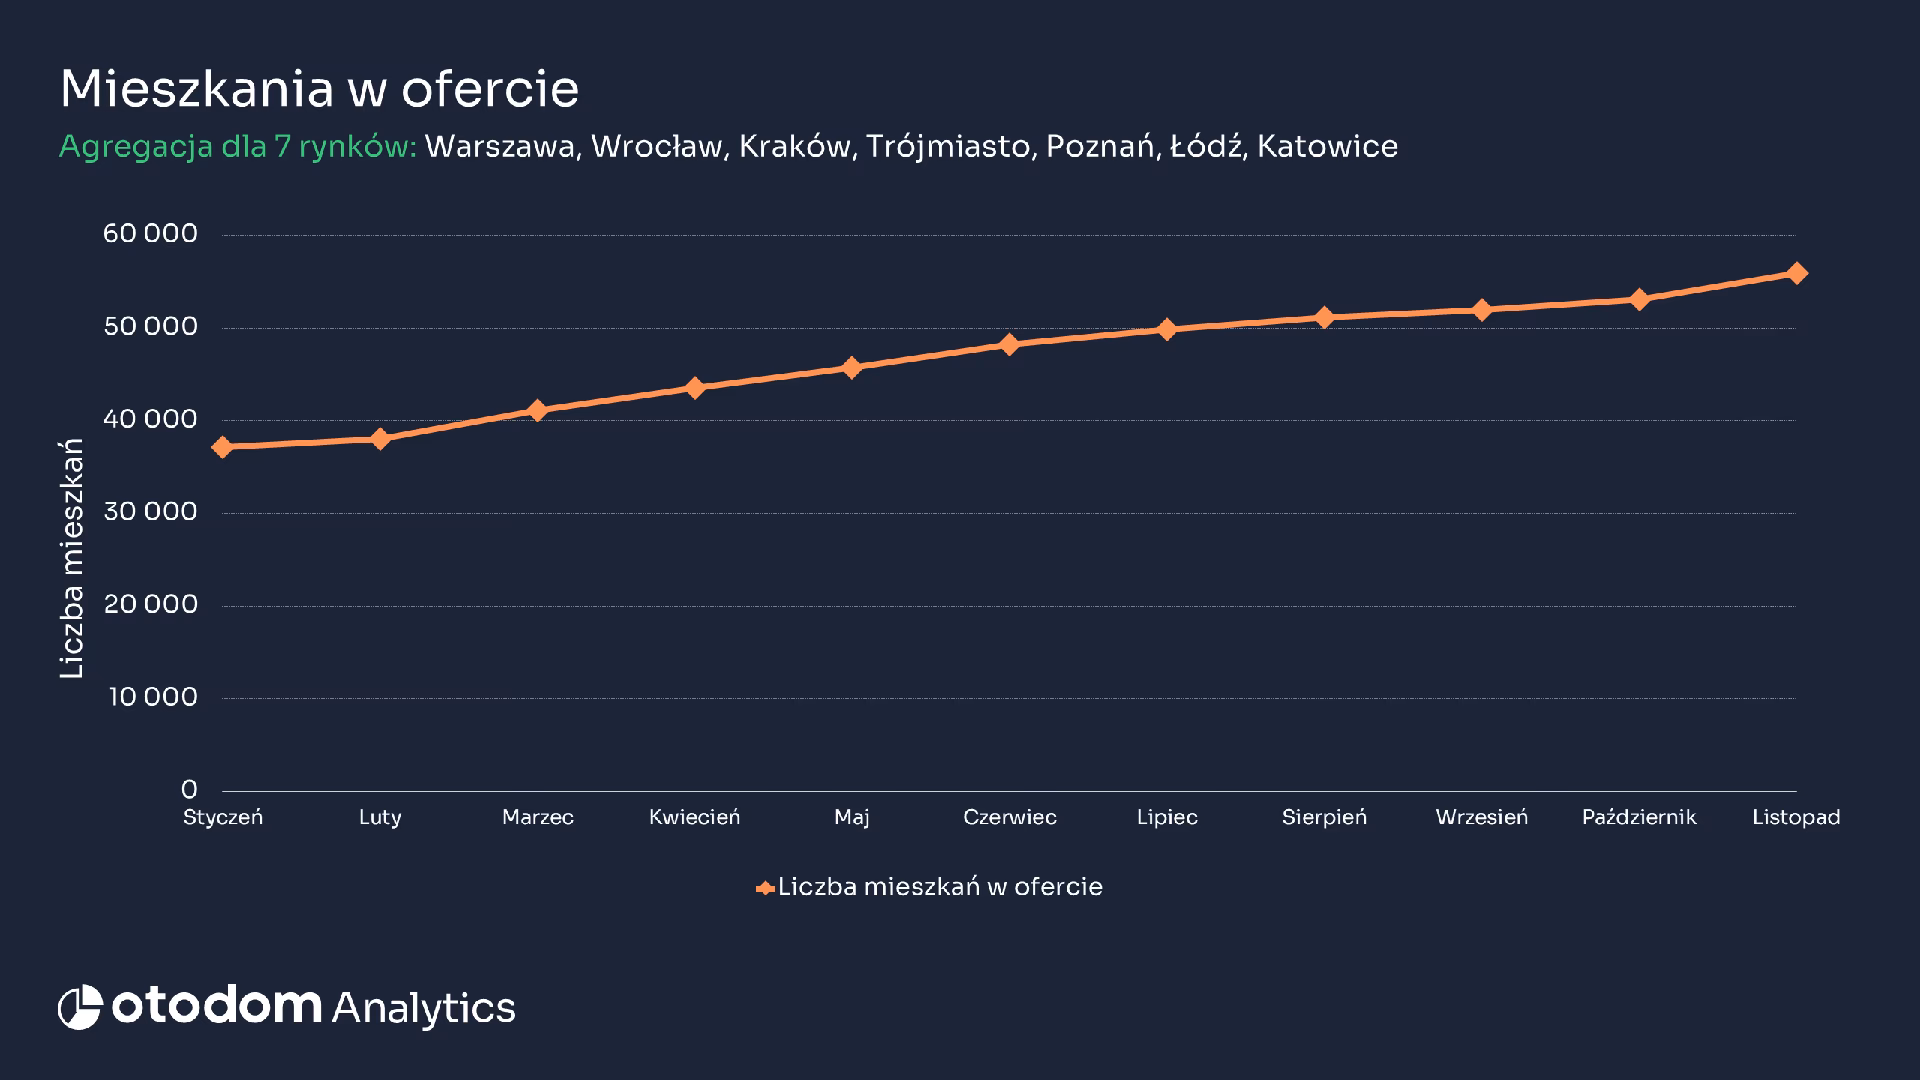Click the Sierpień data point
The height and width of the screenshot is (1080, 1920).
(1324, 317)
